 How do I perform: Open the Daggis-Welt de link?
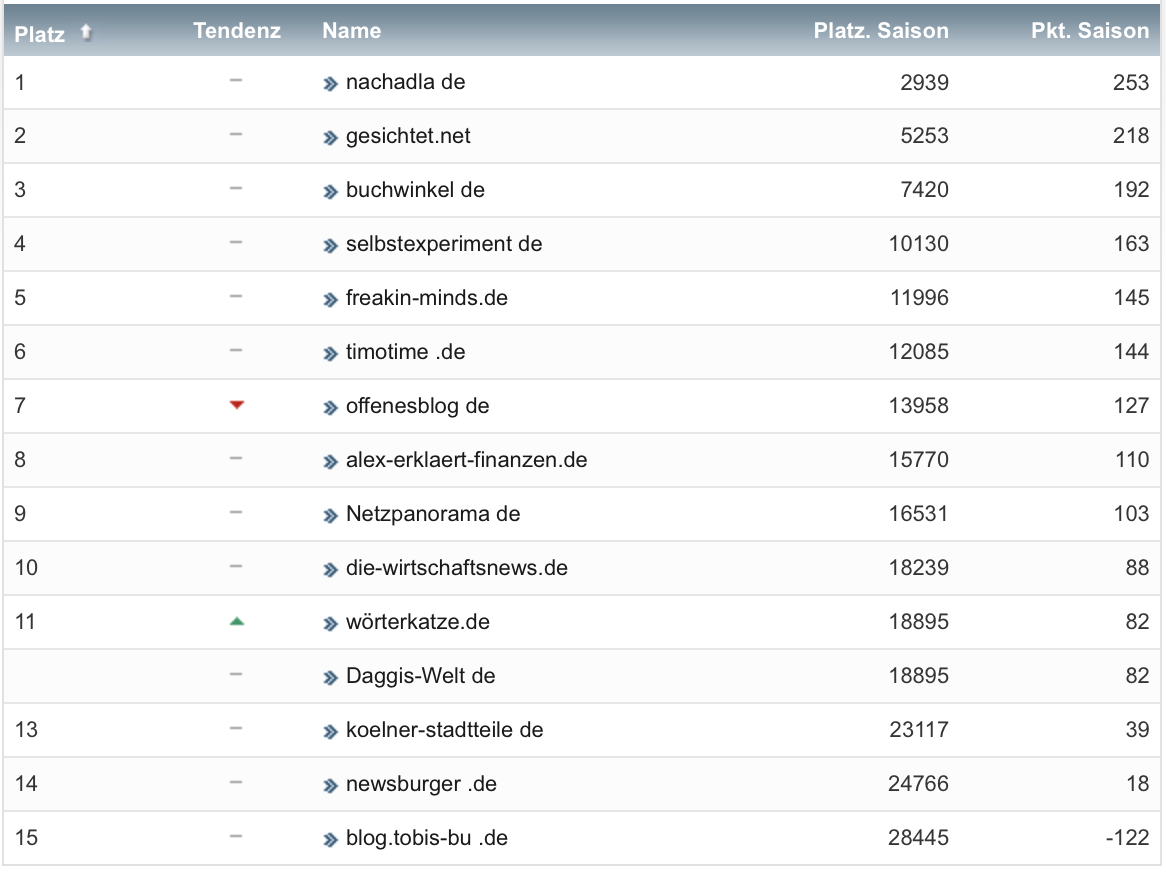point(420,676)
